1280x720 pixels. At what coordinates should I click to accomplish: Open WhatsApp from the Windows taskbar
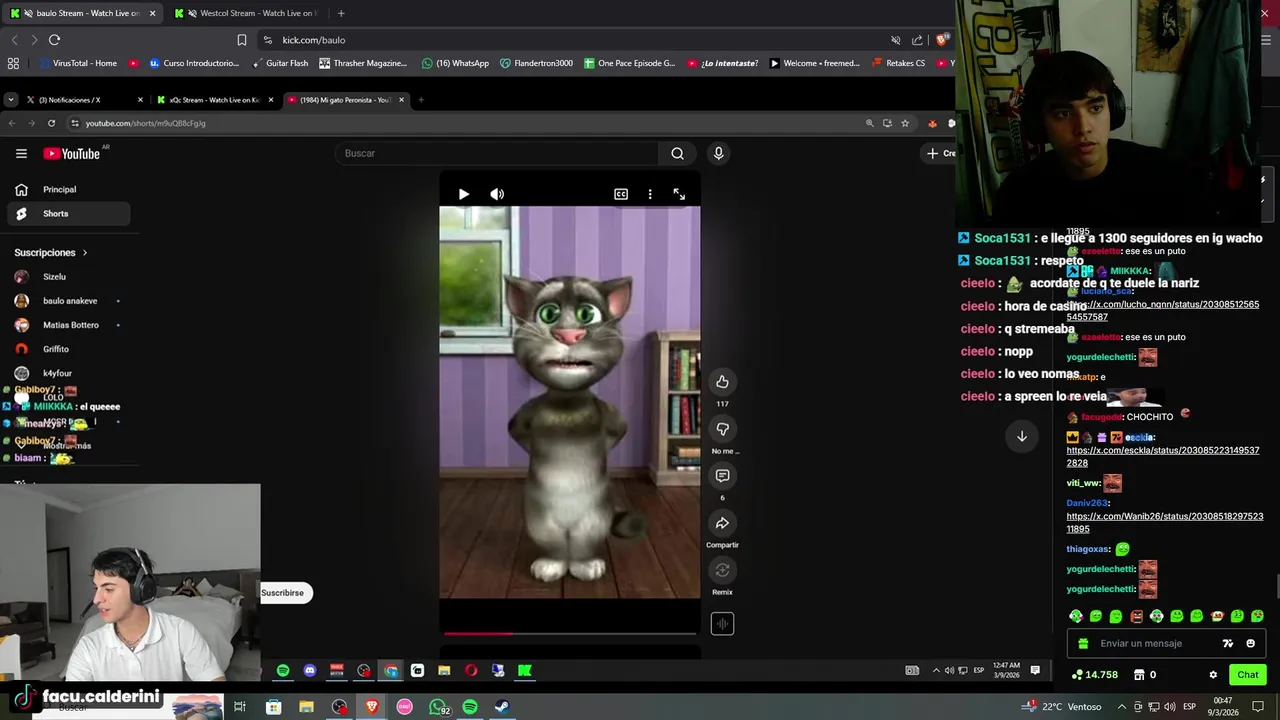437,707
